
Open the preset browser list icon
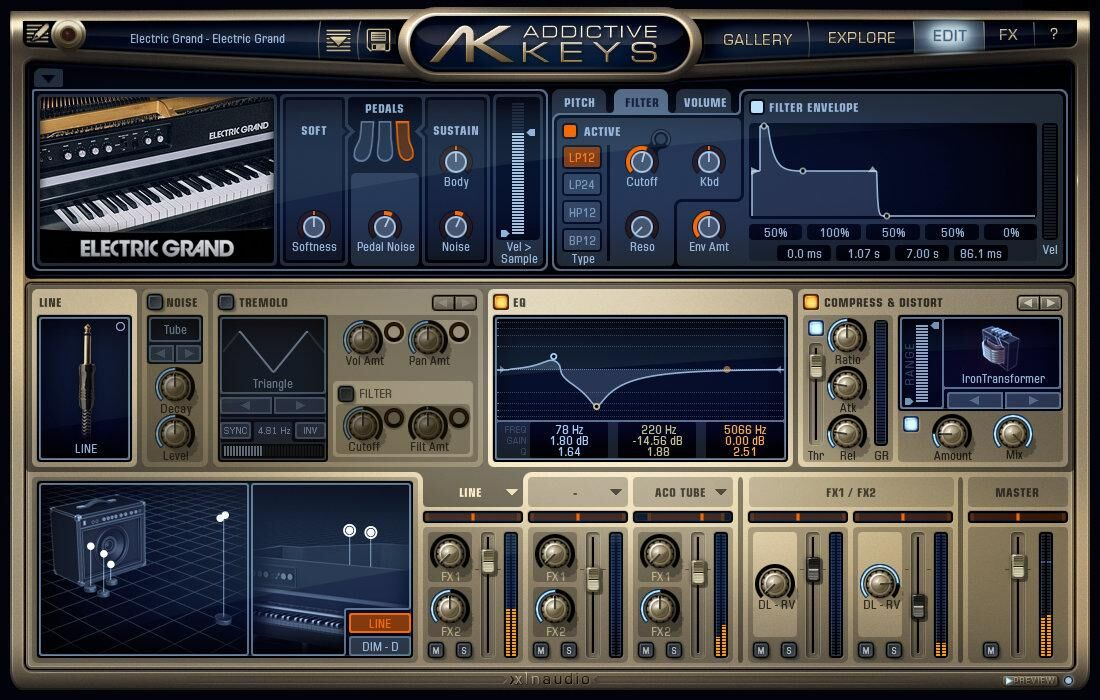point(339,40)
